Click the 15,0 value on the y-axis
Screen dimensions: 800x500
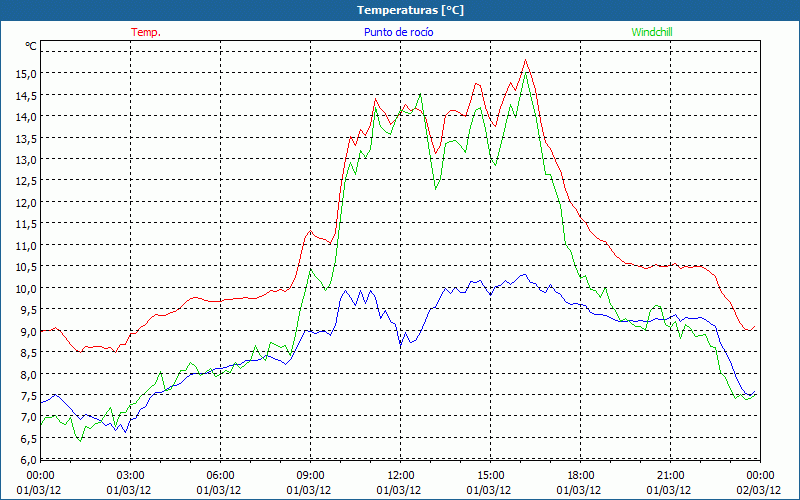coord(28,73)
